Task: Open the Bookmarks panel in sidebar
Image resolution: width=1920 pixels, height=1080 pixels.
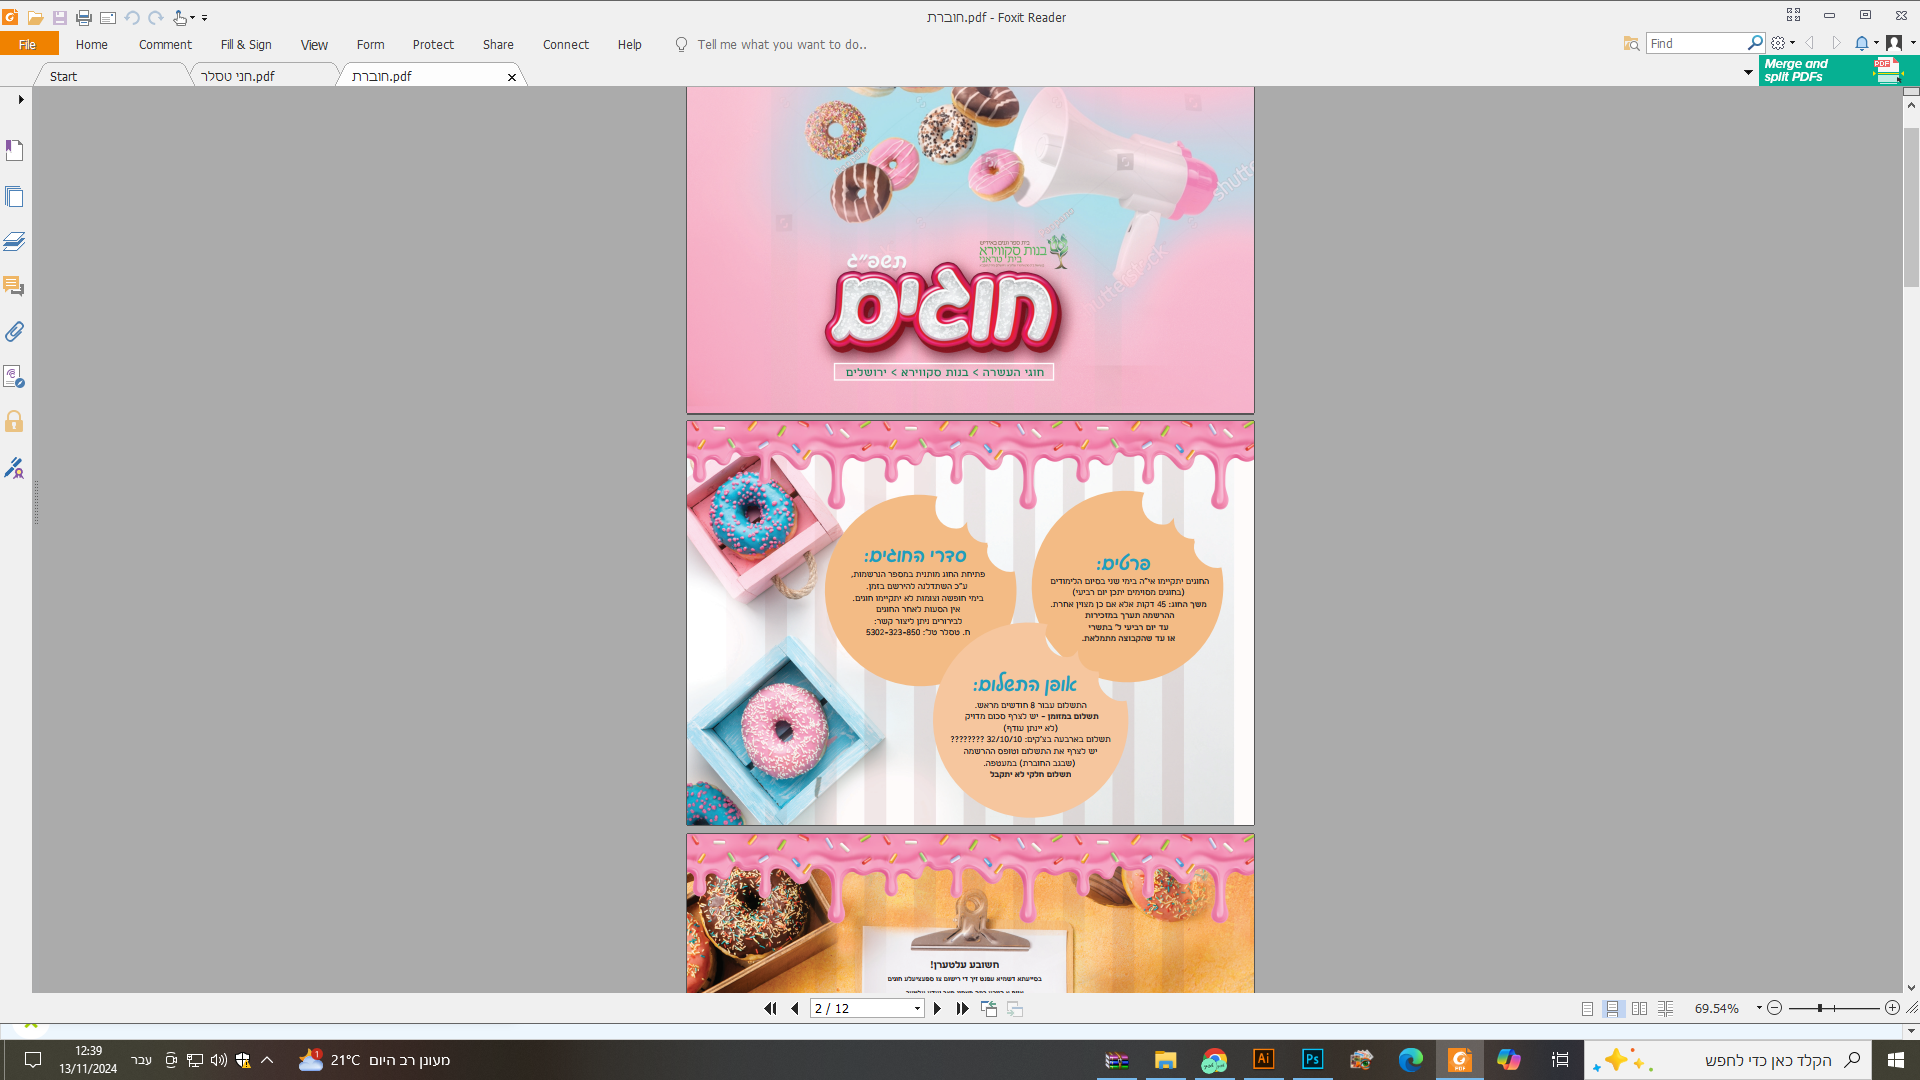Action: (x=14, y=151)
